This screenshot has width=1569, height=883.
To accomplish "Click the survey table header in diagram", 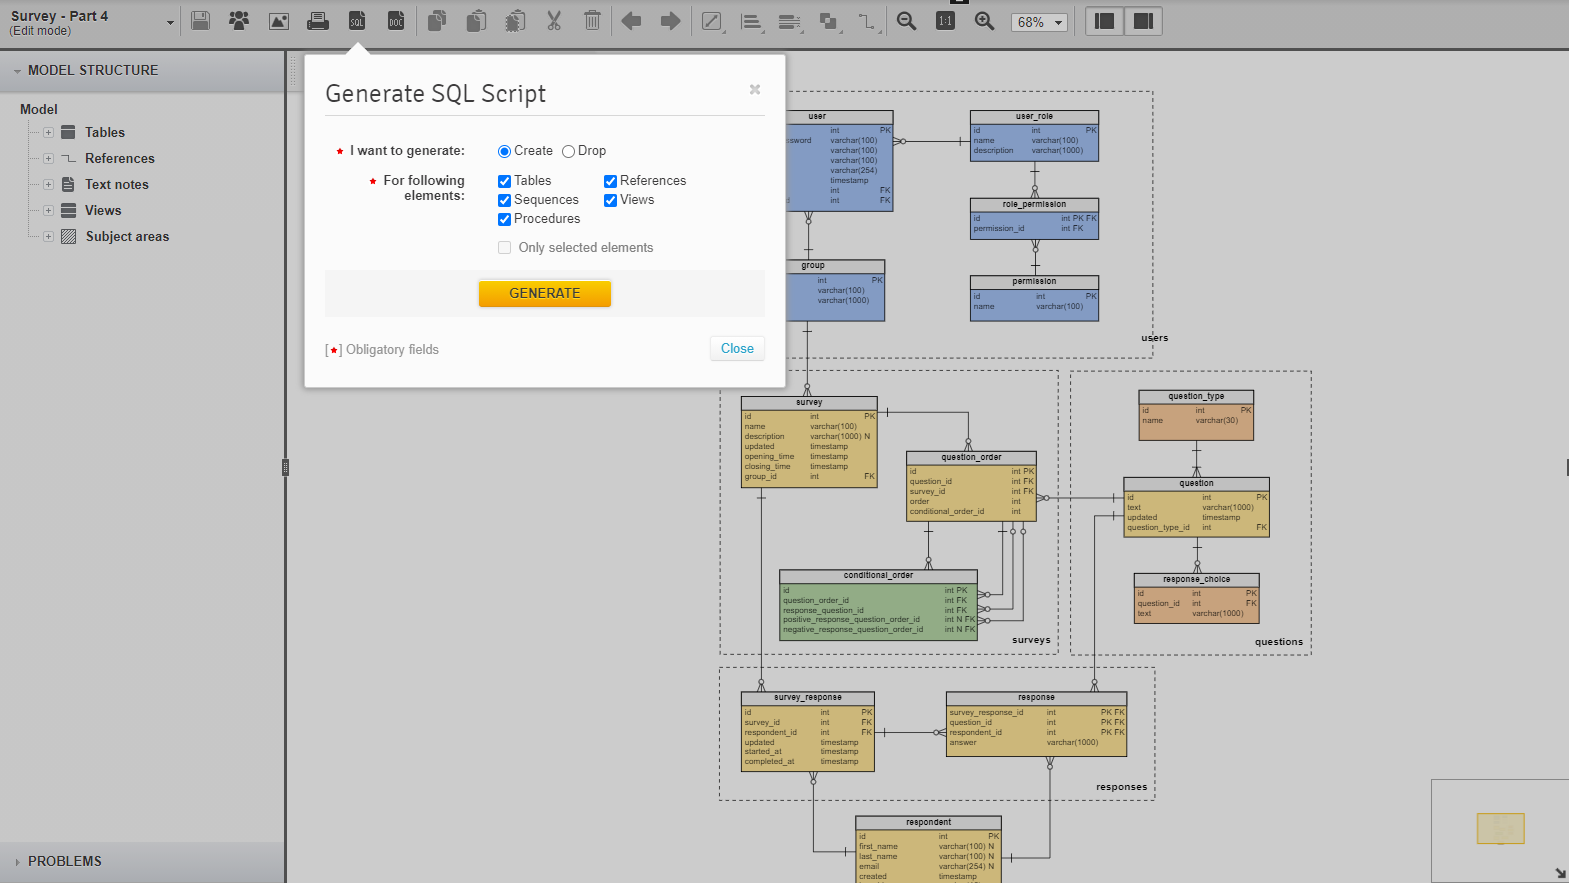I will [x=809, y=402].
